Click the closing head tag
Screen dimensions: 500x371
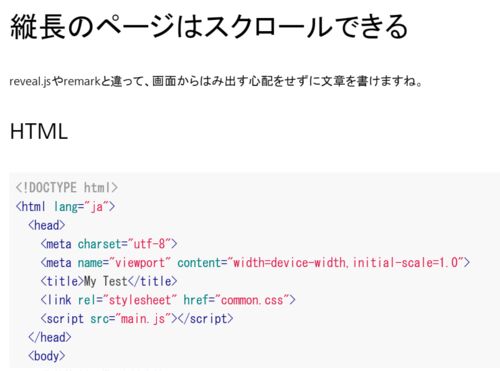tap(50, 337)
